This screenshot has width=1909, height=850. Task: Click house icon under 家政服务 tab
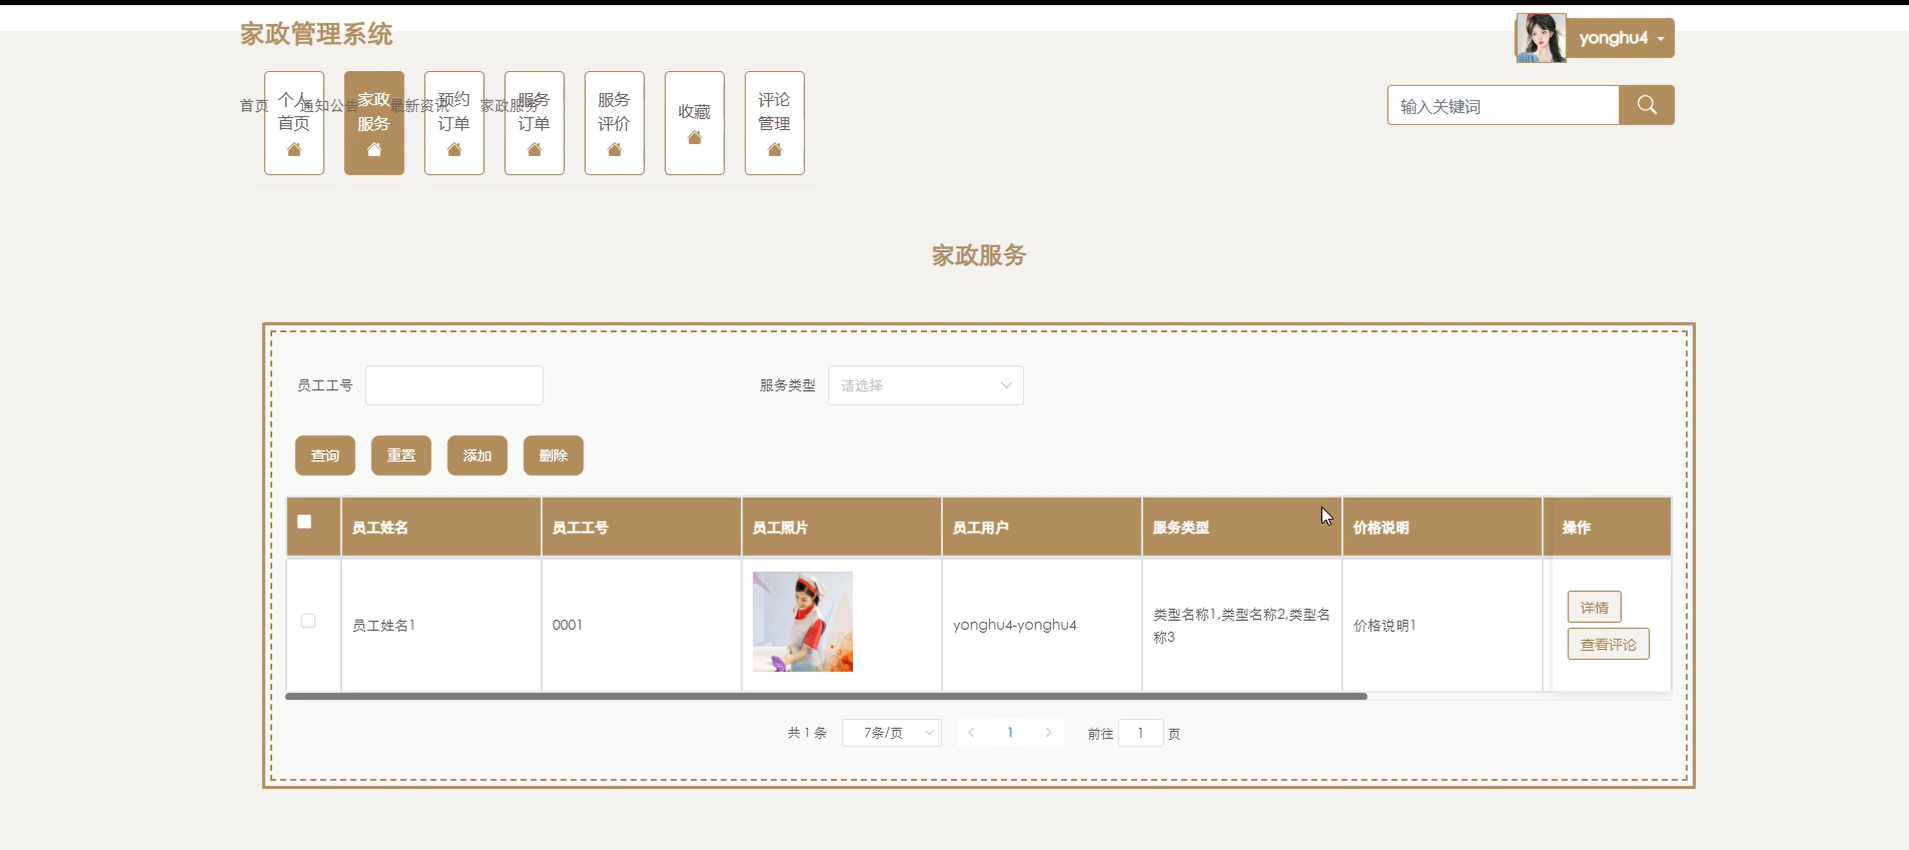pos(374,149)
